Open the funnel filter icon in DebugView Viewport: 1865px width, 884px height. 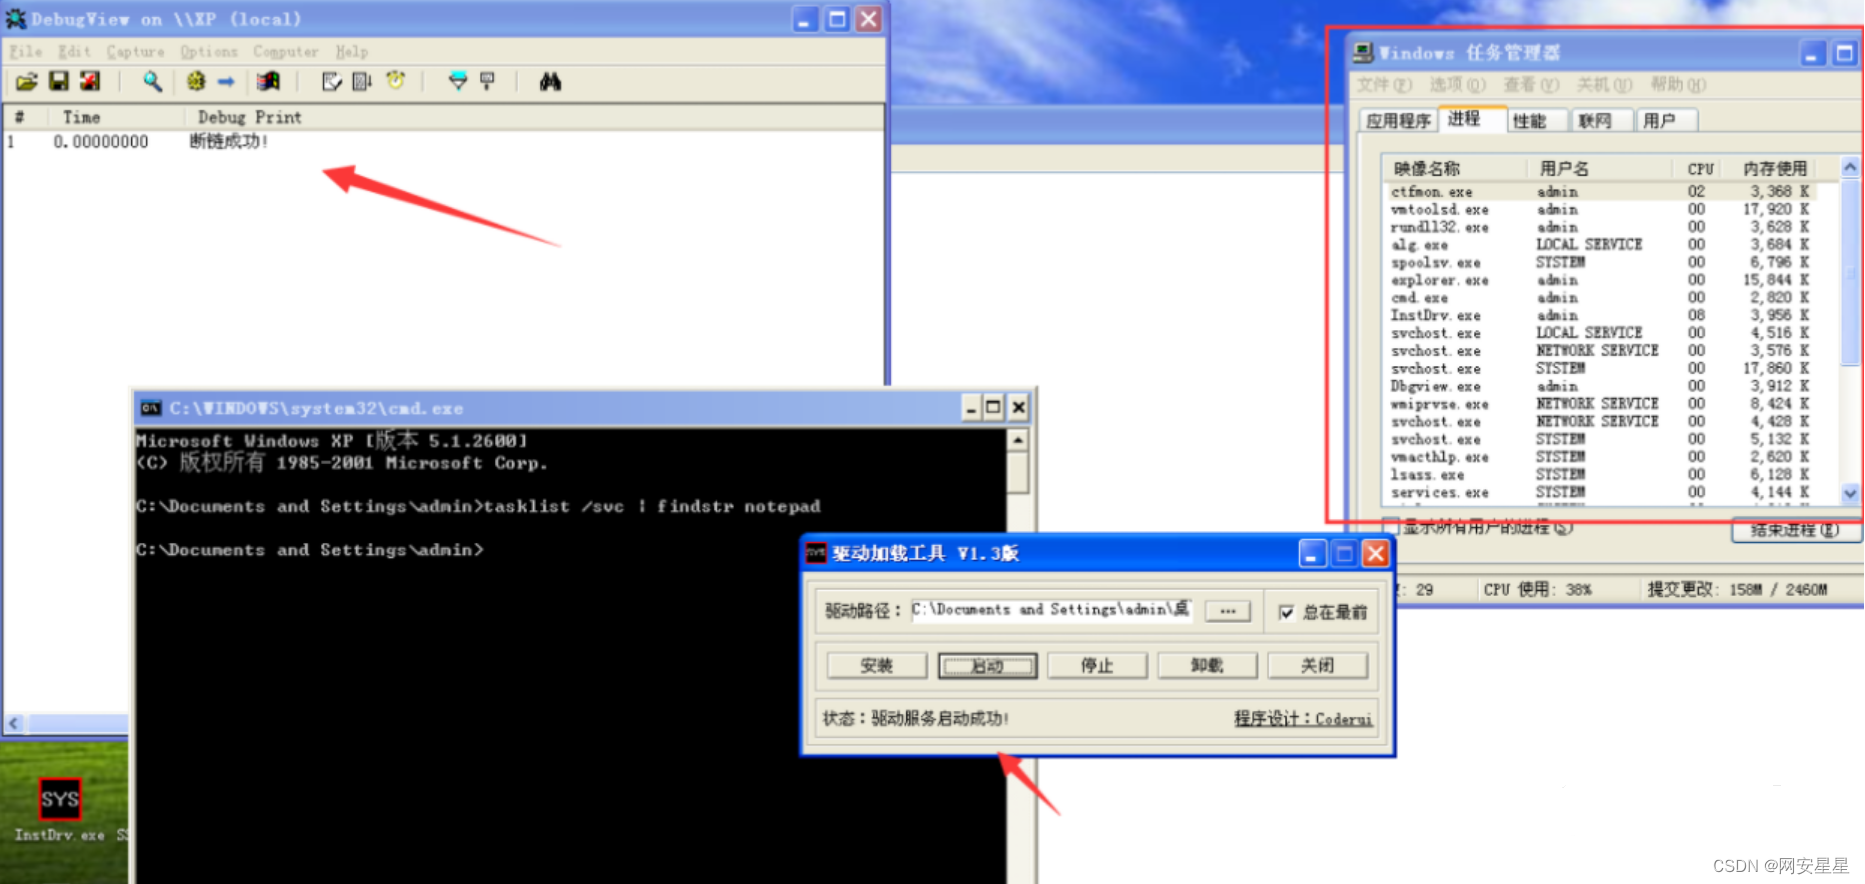pos(457,81)
